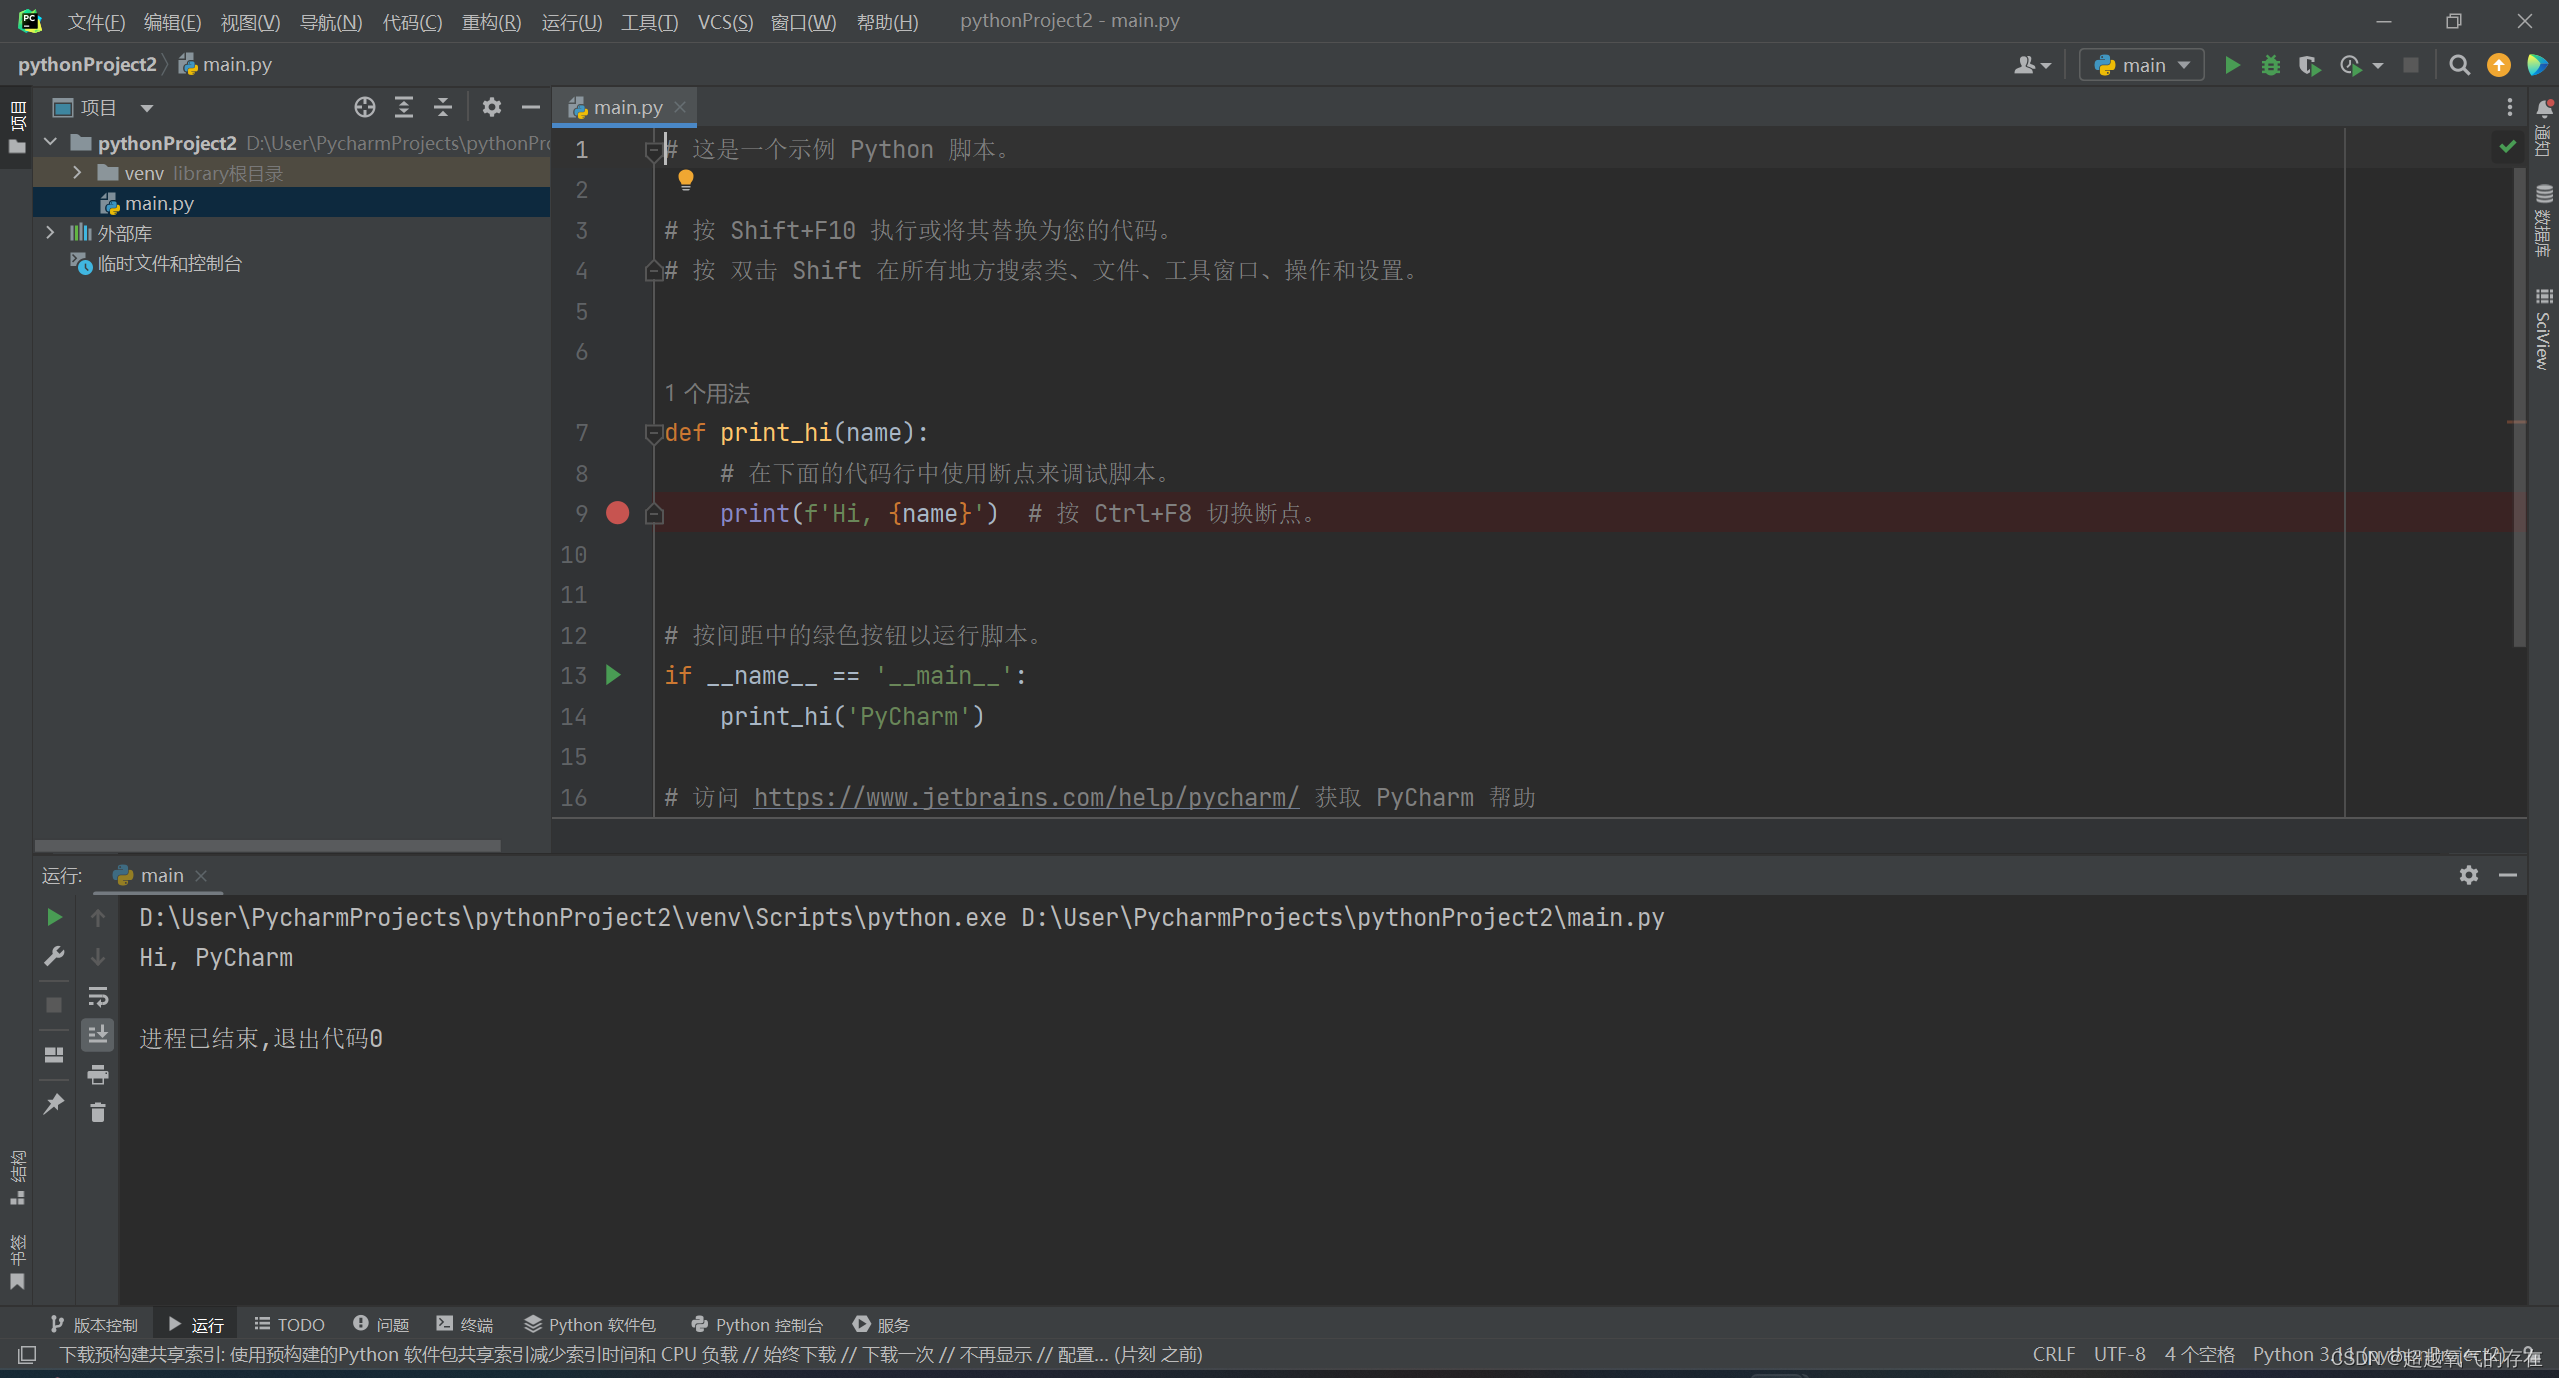
Task: Expand the venv folder in project tree
Action: [77, 173]
